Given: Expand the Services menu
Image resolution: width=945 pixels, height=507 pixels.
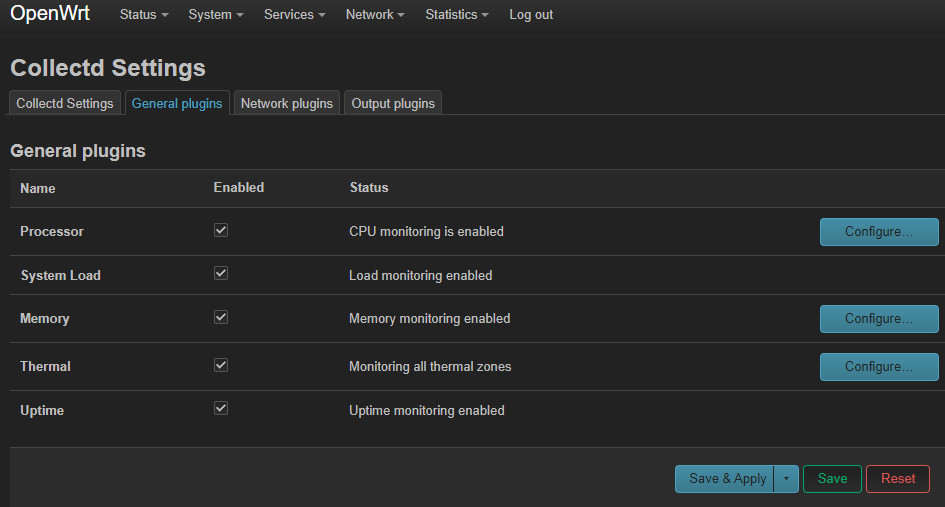Looking at the screenshot, I should (x=295, y=15).
